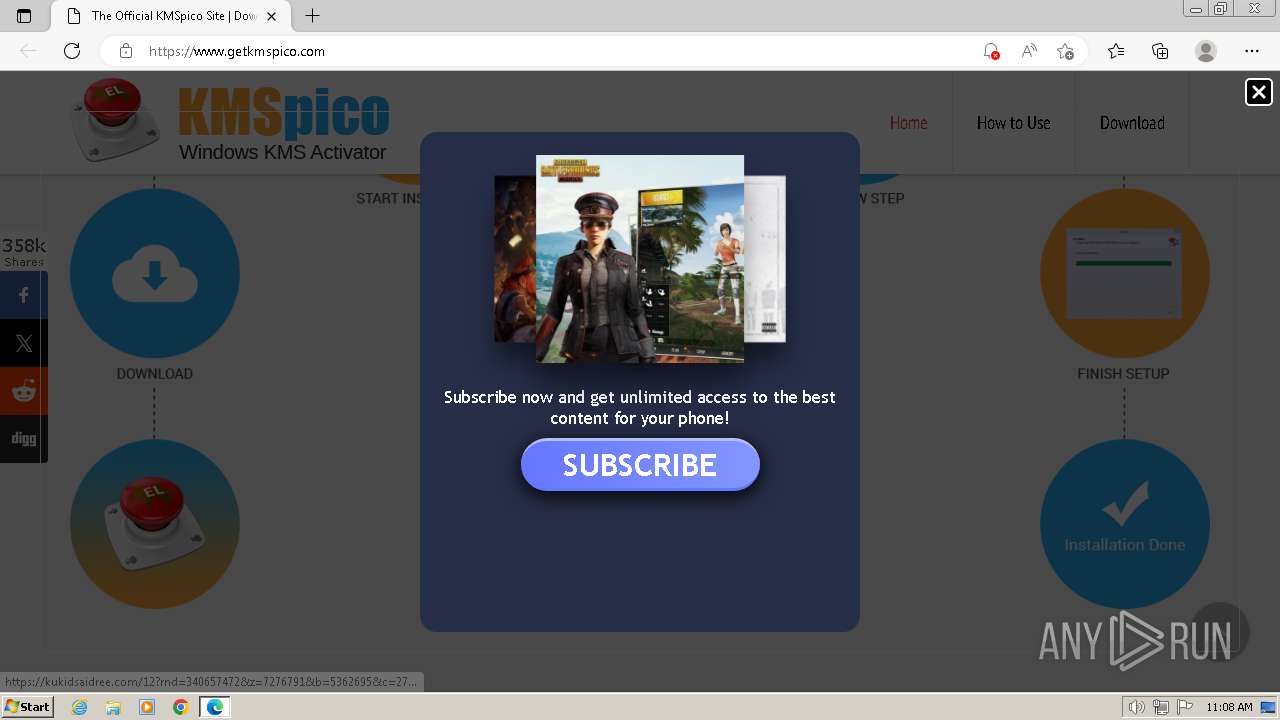Image resolution: width=1280 pixels, height=720 pixels.
Task: Select The Official KMSpico Site tab
Action: [x=170, y=16]
